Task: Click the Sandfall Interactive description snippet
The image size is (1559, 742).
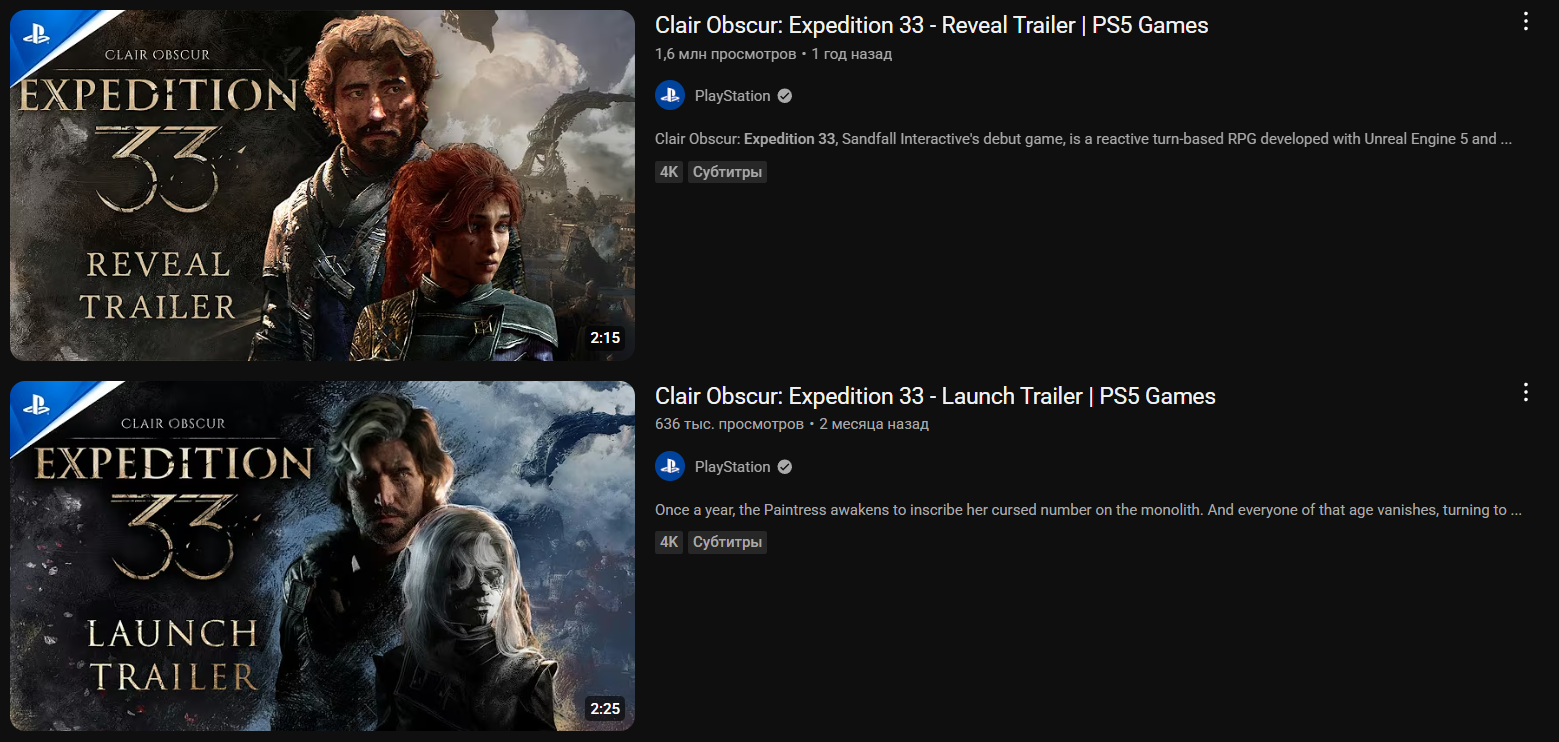Action: (x=1083, y=139)
